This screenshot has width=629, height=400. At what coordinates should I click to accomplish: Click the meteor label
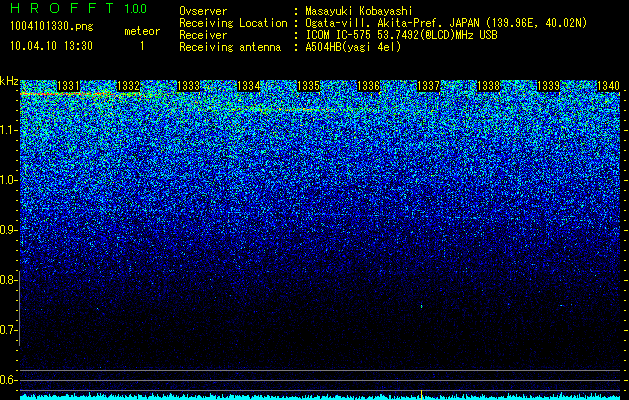click(x=142, y=31)
